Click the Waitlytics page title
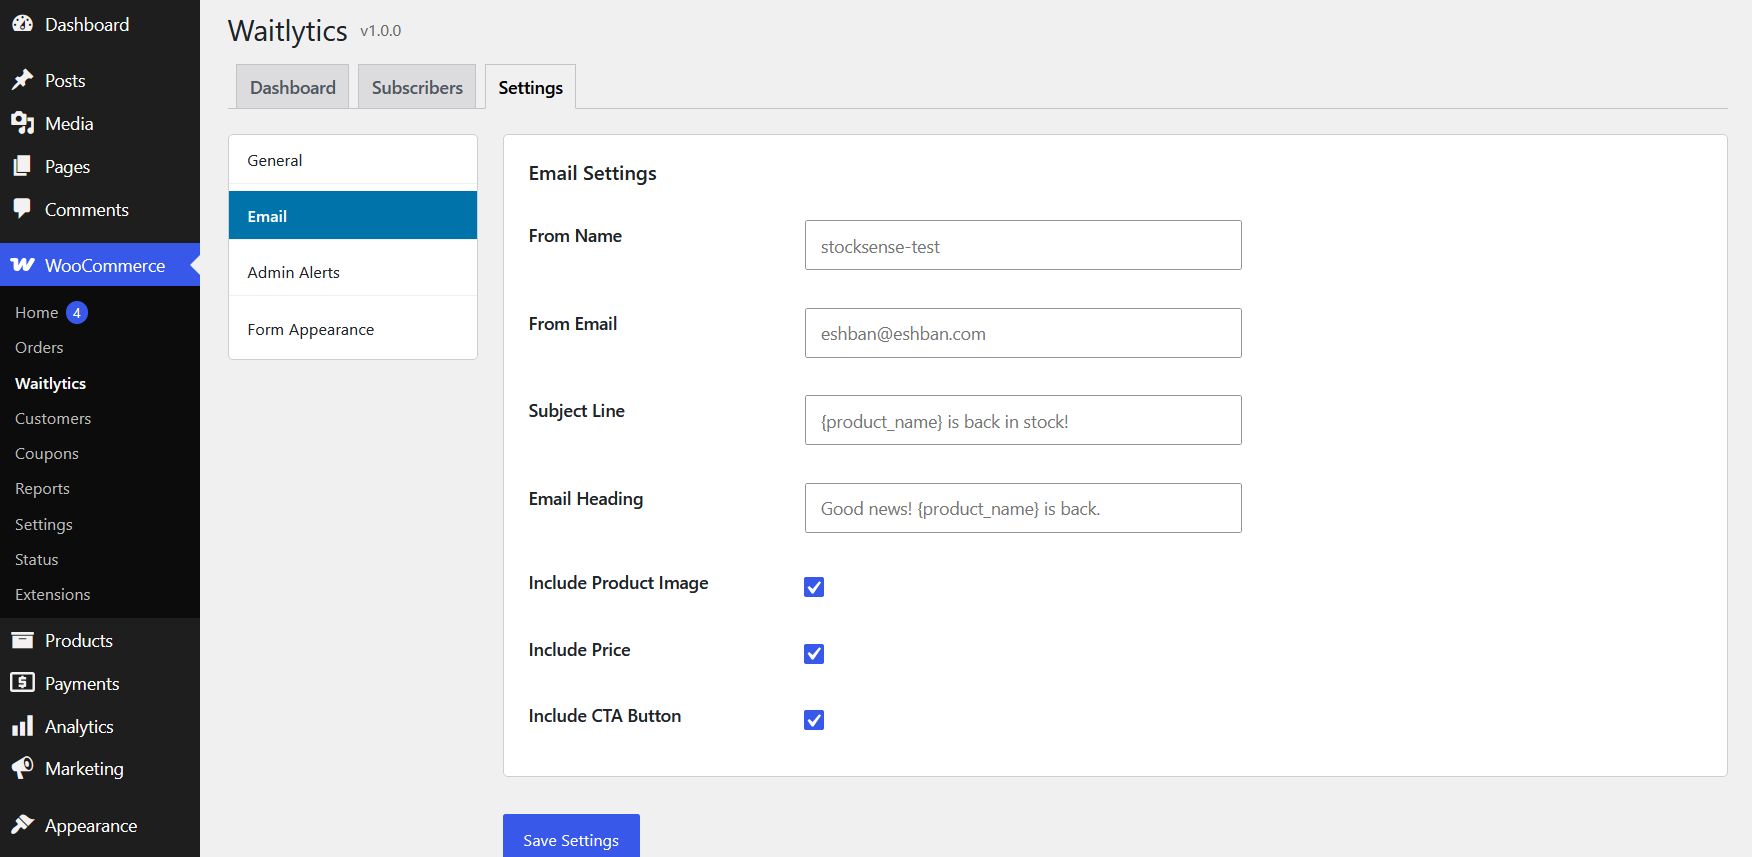Screen dimensions: 1752x857 click(x=287, y=31)
